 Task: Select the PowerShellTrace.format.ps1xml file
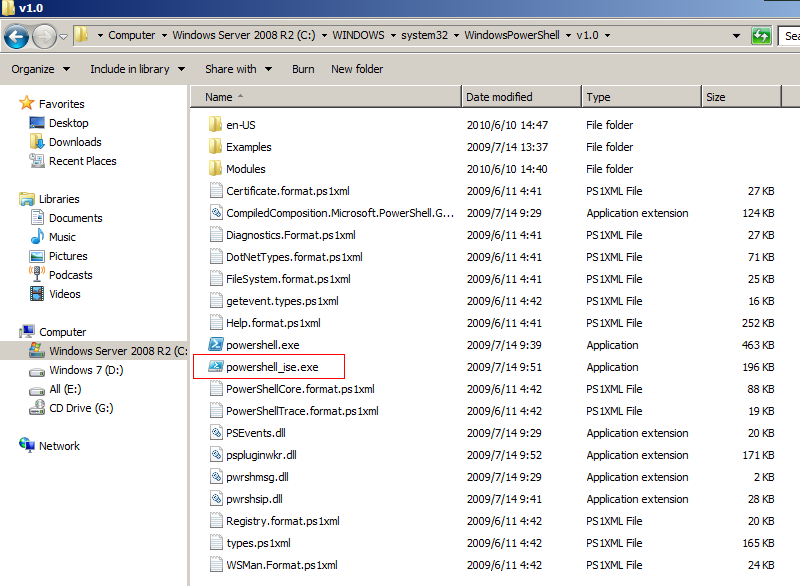coord(302,411)
